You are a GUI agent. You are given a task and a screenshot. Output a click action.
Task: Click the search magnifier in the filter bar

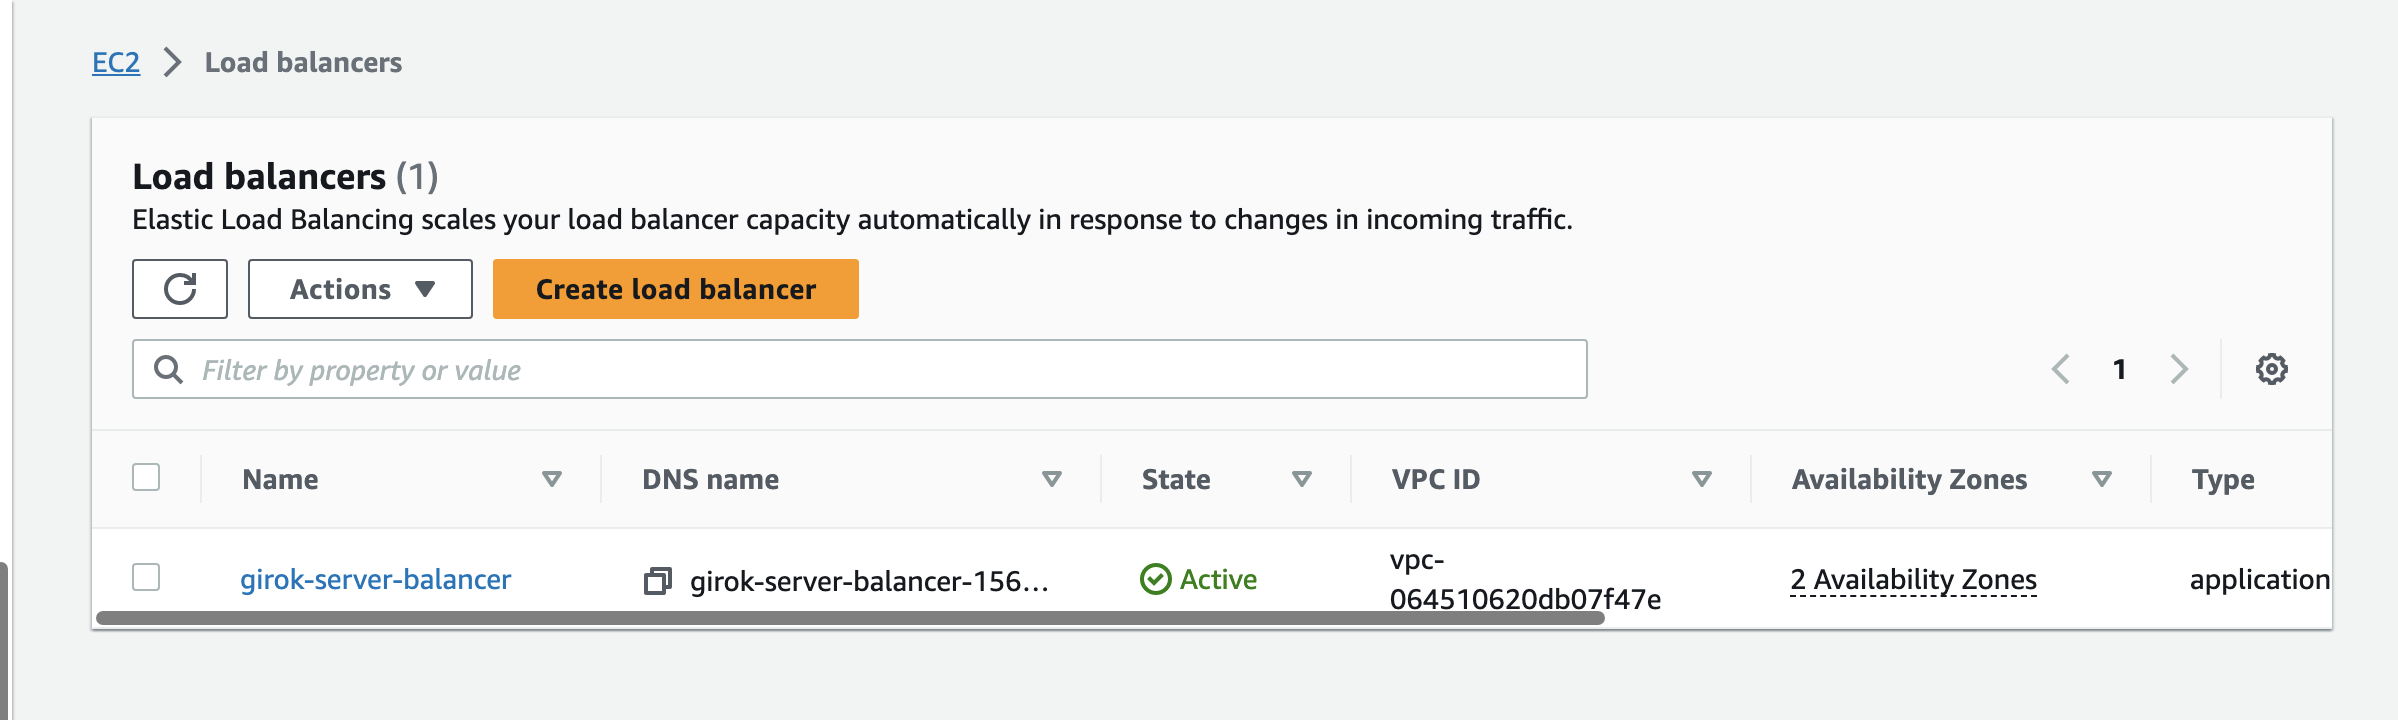pos(166,369)
